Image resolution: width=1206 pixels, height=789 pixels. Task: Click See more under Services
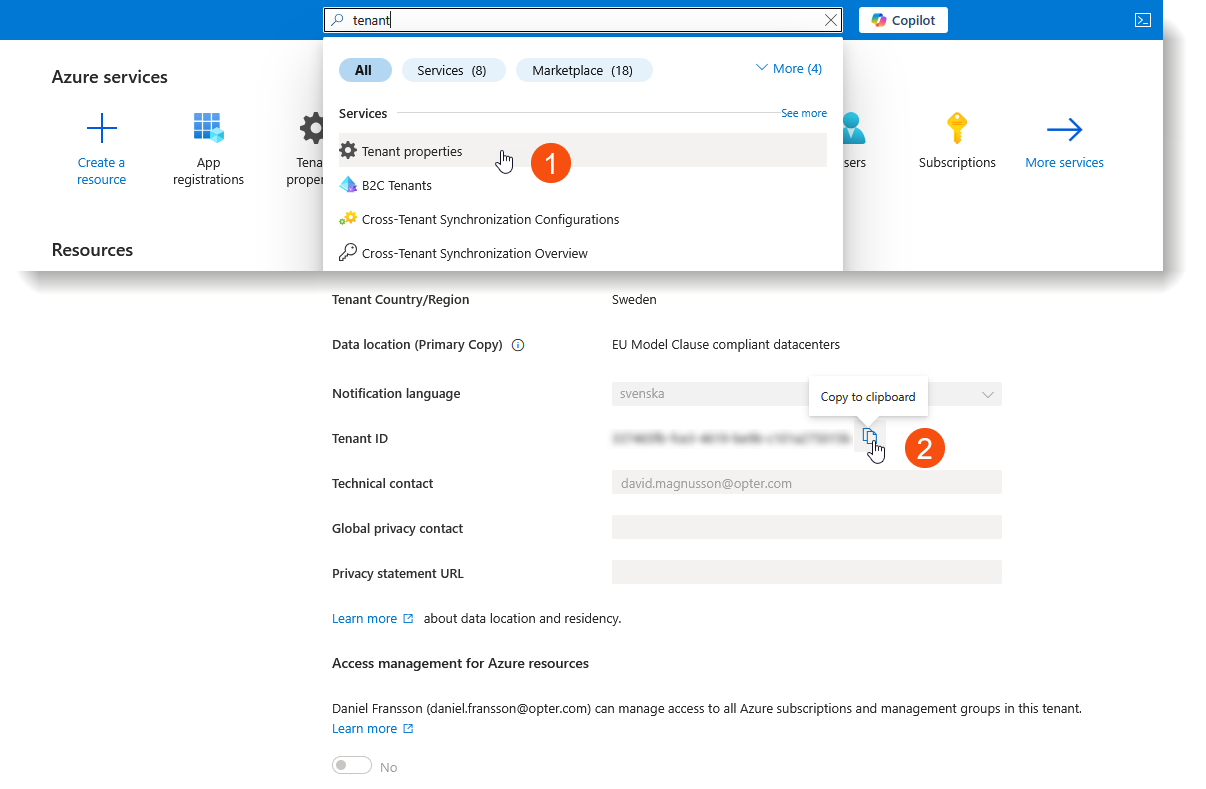pos(804,113)
